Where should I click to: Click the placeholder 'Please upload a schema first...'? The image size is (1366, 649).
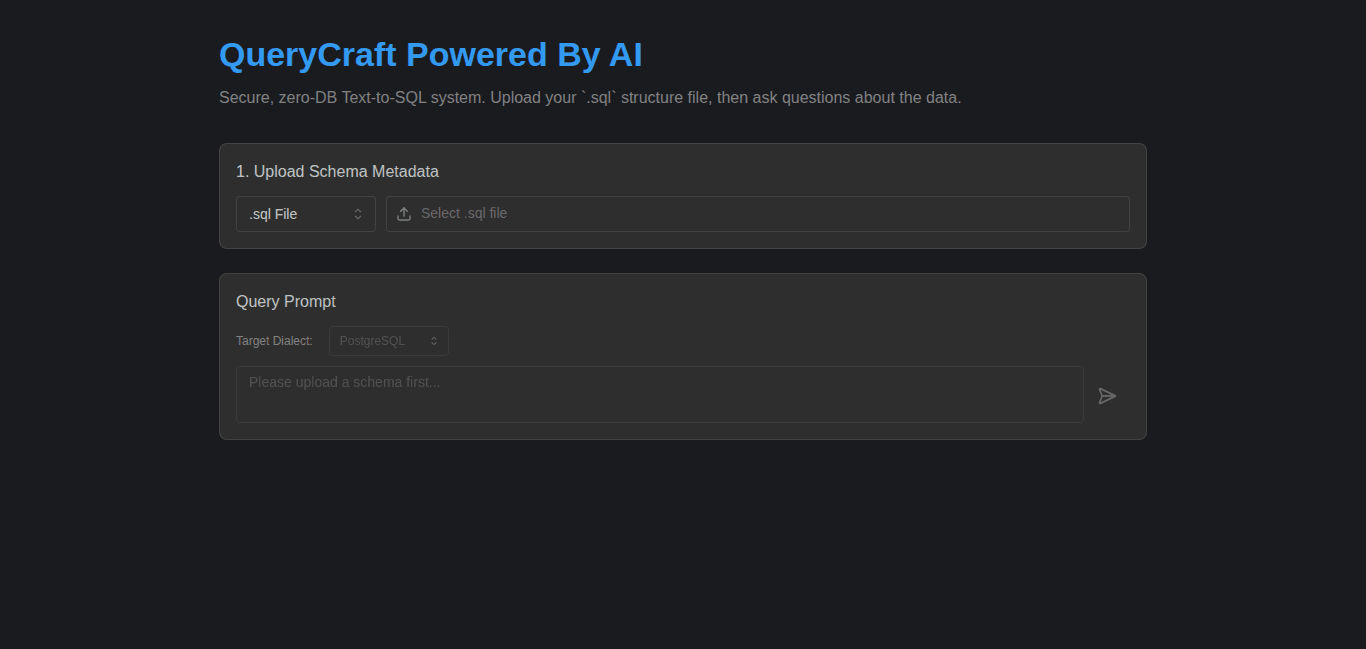click(x=344, y=381)
